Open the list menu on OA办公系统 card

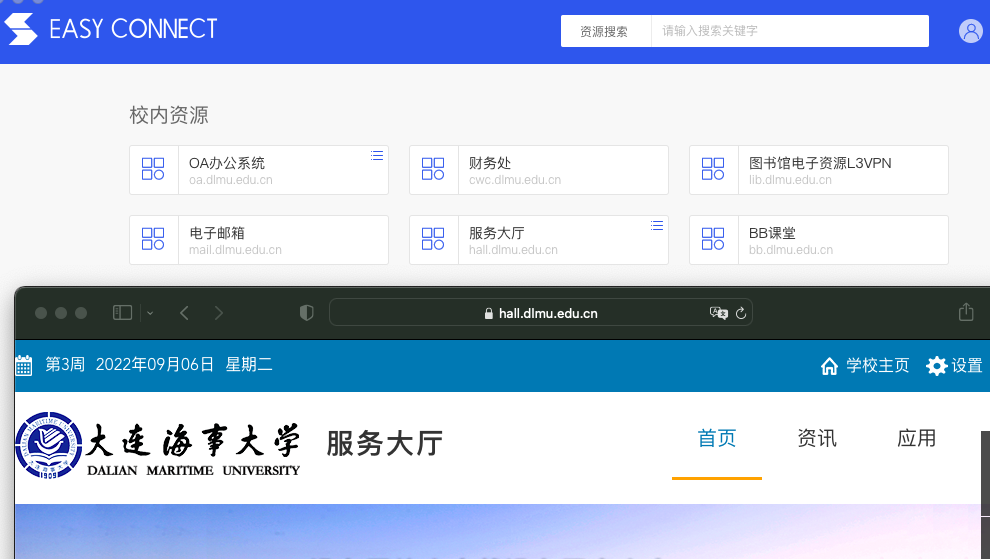[377, 155]
